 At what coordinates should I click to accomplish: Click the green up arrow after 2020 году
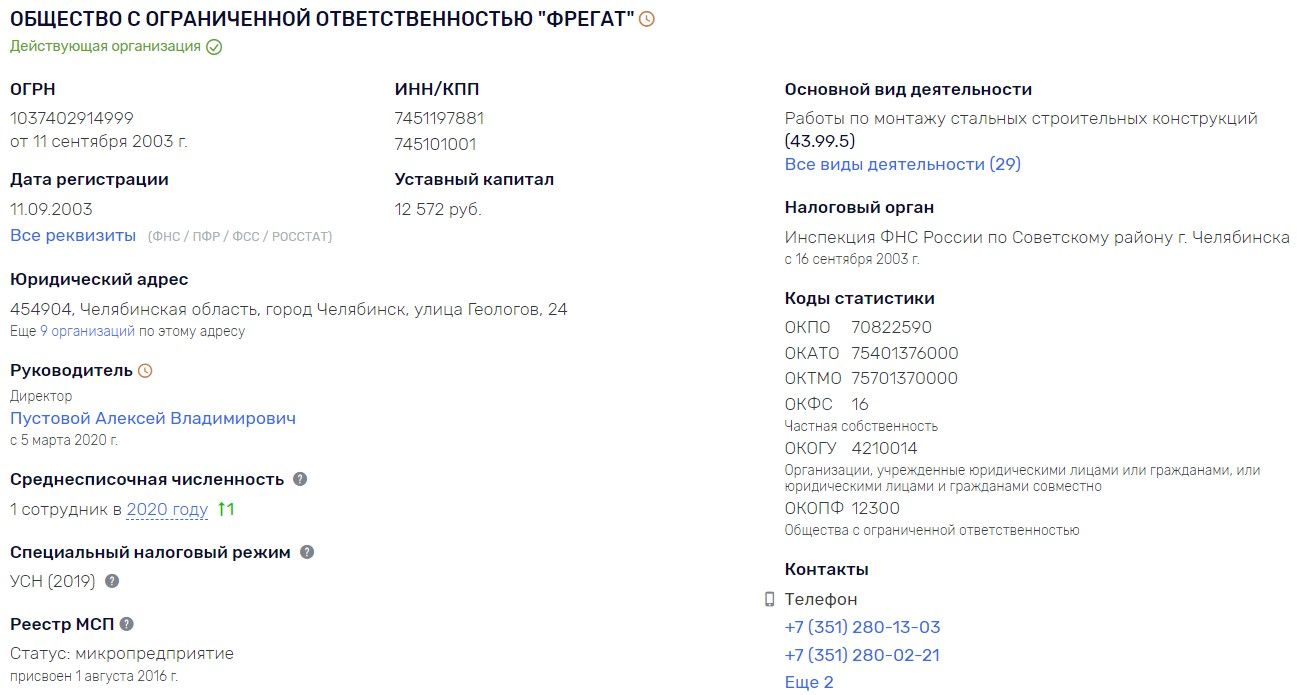(x=226, y=510)
